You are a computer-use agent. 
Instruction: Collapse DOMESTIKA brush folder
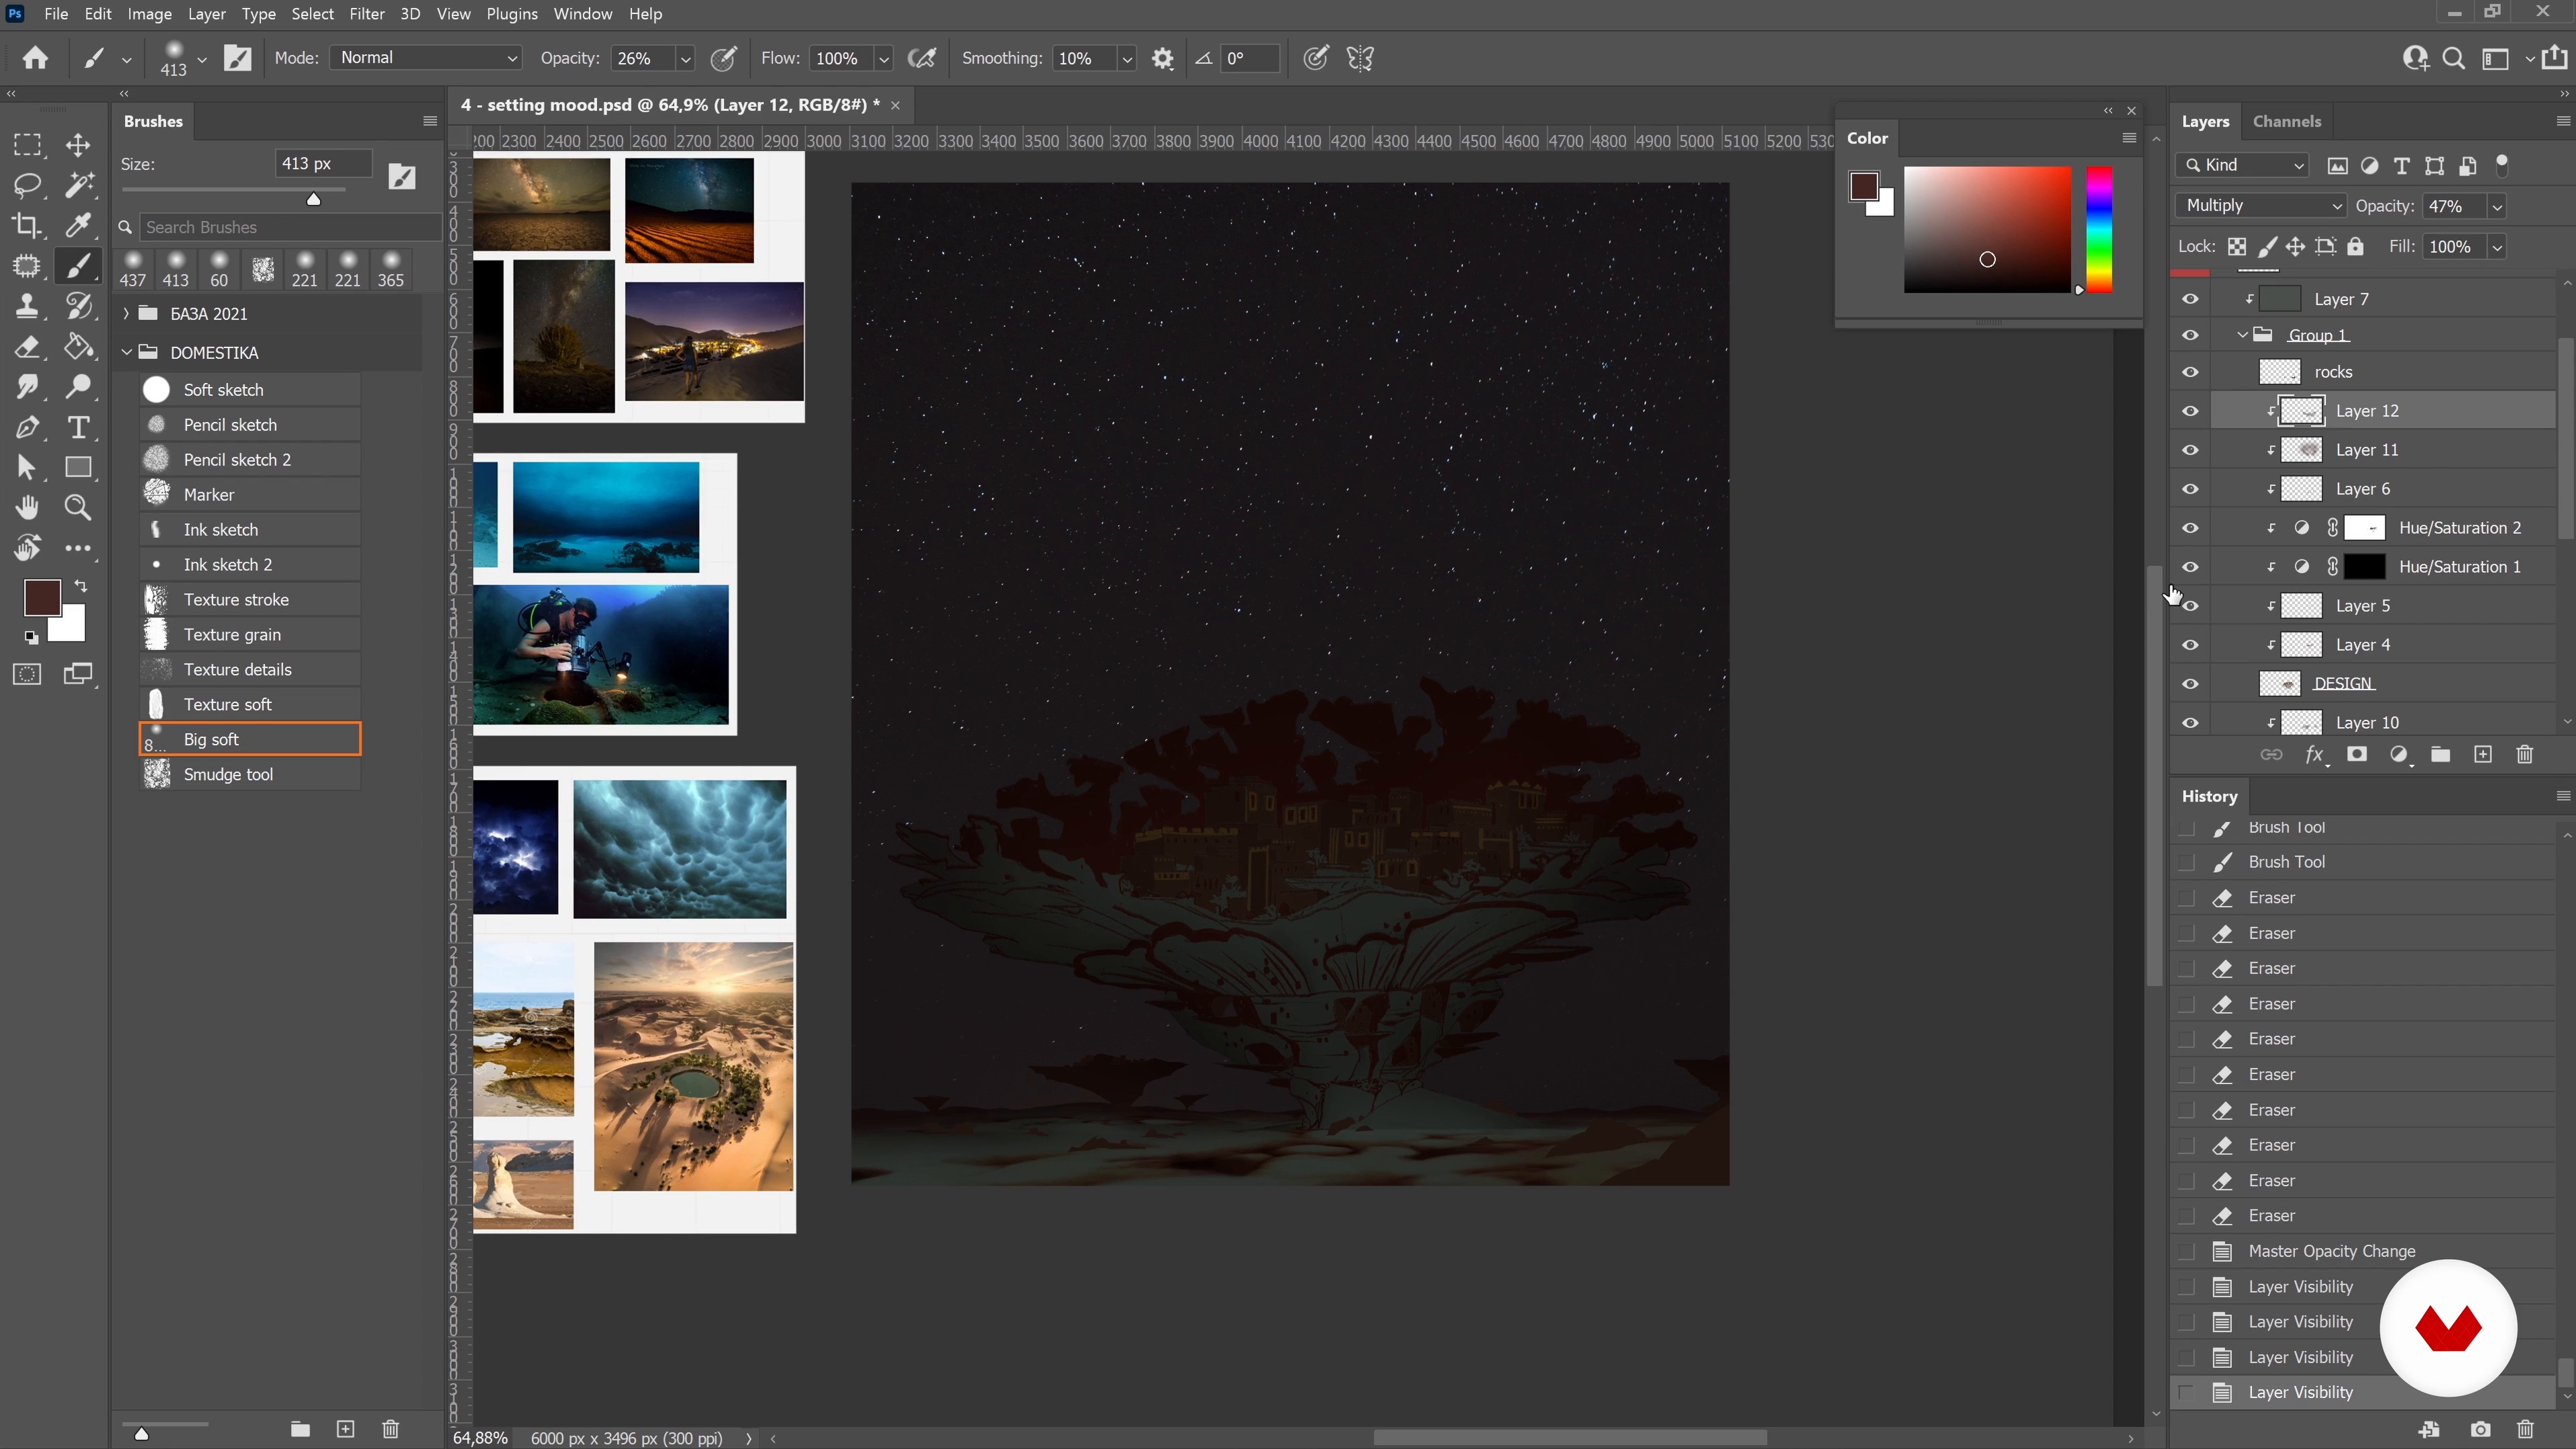click(126, 353)
